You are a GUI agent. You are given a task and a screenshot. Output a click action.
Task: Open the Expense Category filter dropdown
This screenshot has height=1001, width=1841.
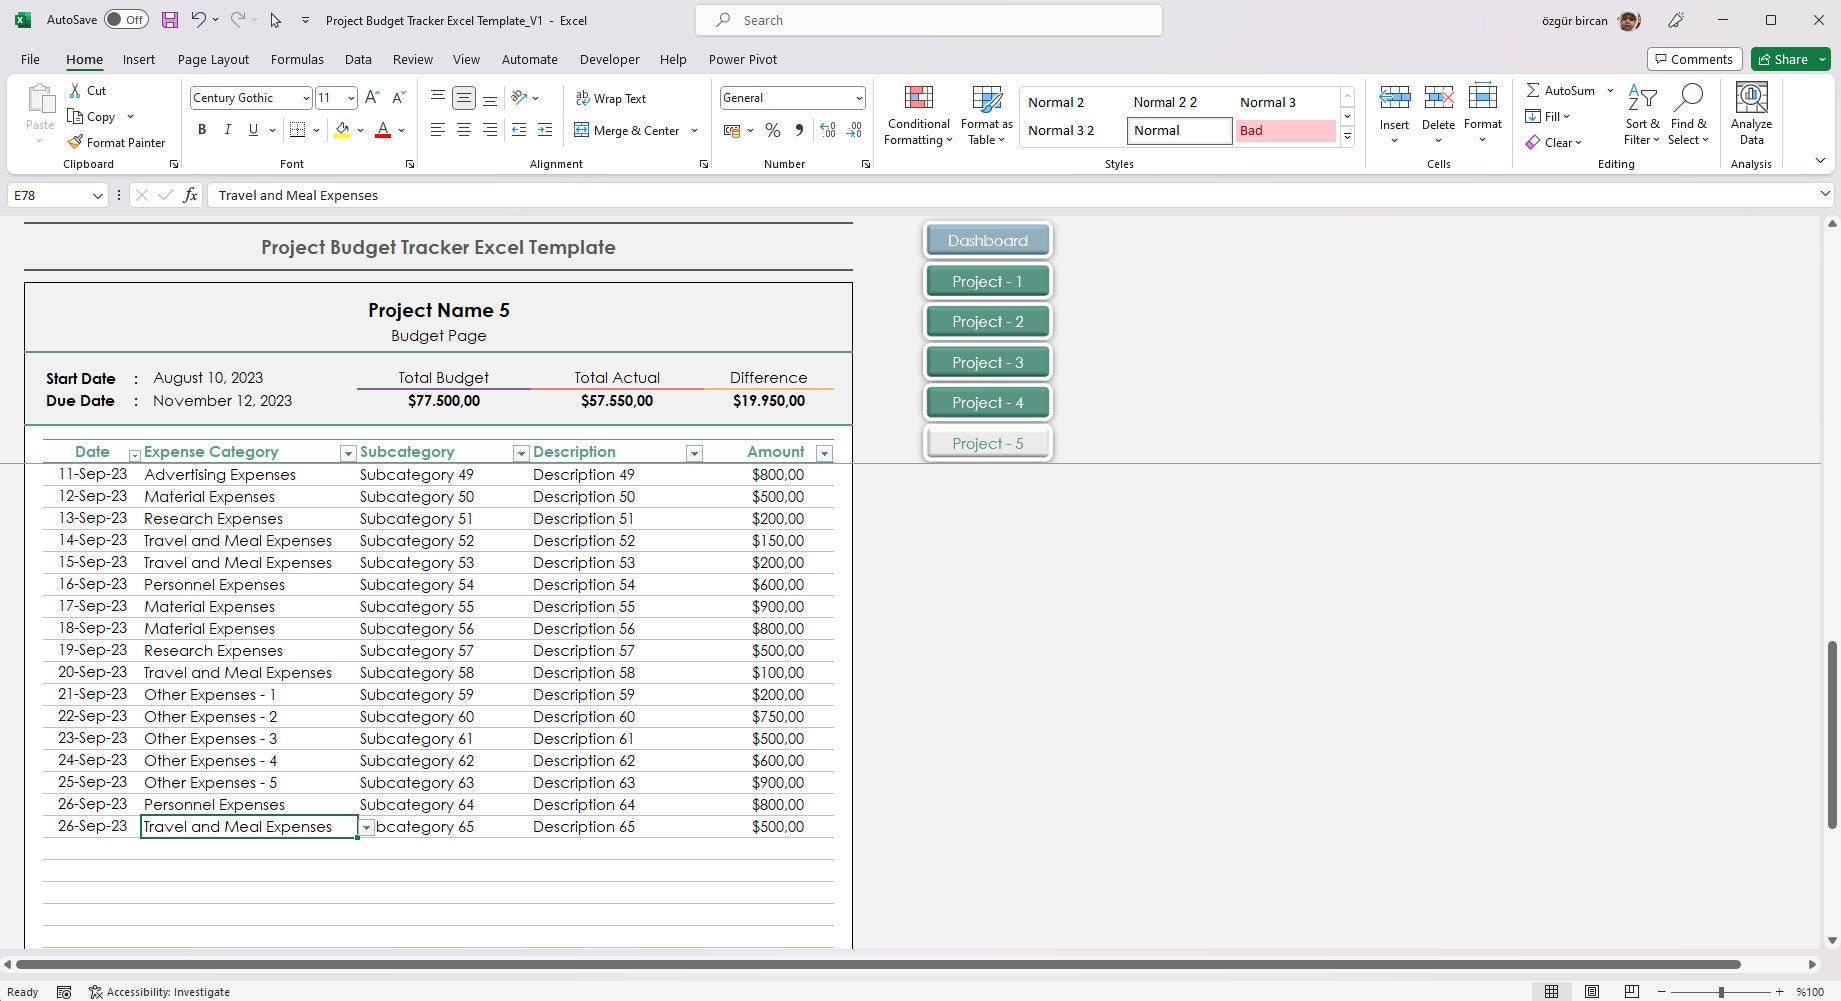pyautogui.click(x=347, y=453)
